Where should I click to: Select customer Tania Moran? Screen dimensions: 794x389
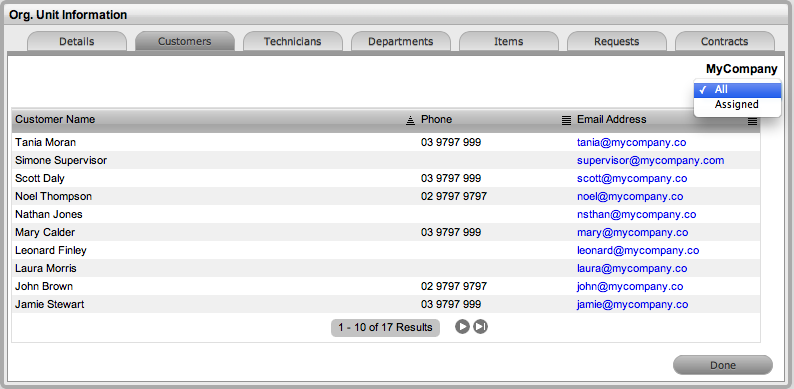click(46, 143)
